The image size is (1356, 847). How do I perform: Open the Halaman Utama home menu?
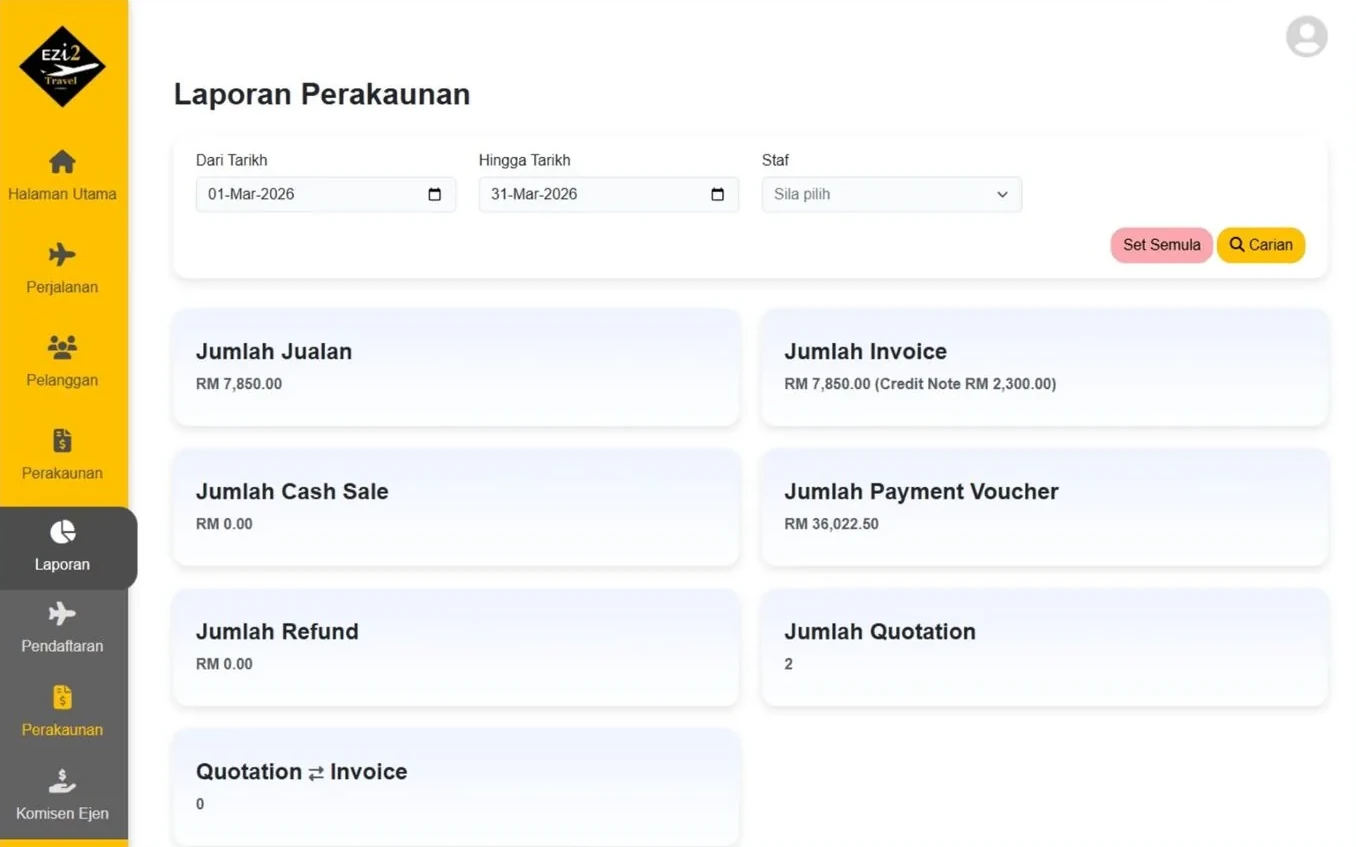tap(62, 175)
